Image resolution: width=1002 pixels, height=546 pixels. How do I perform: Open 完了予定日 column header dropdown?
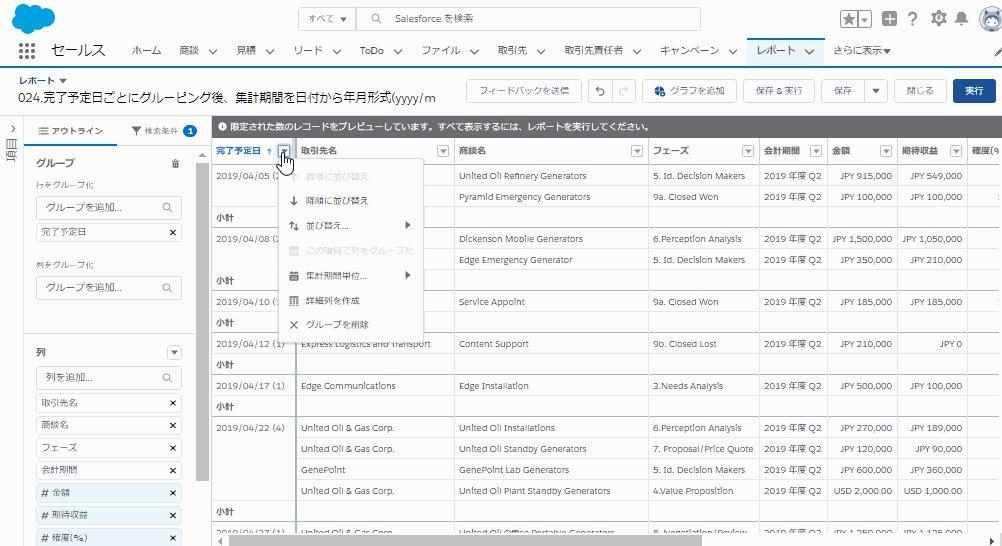pyautogui.click(x=284, y=151)
